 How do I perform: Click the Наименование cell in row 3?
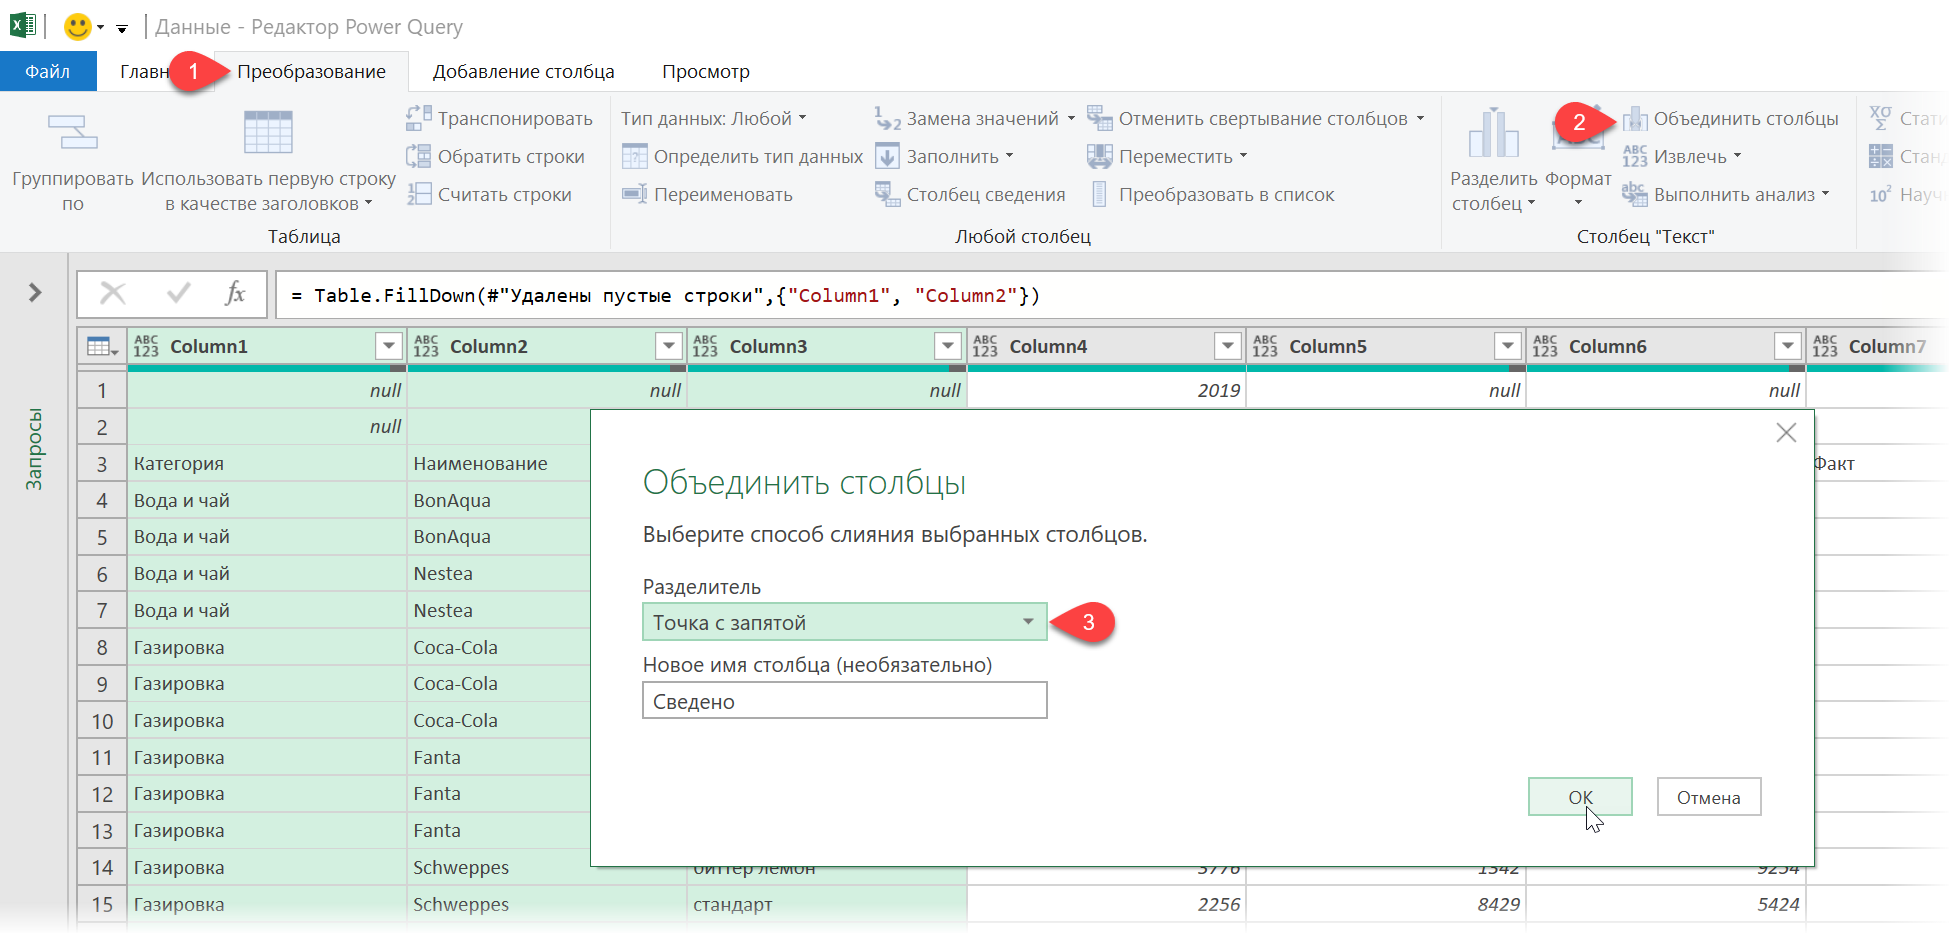500,463
